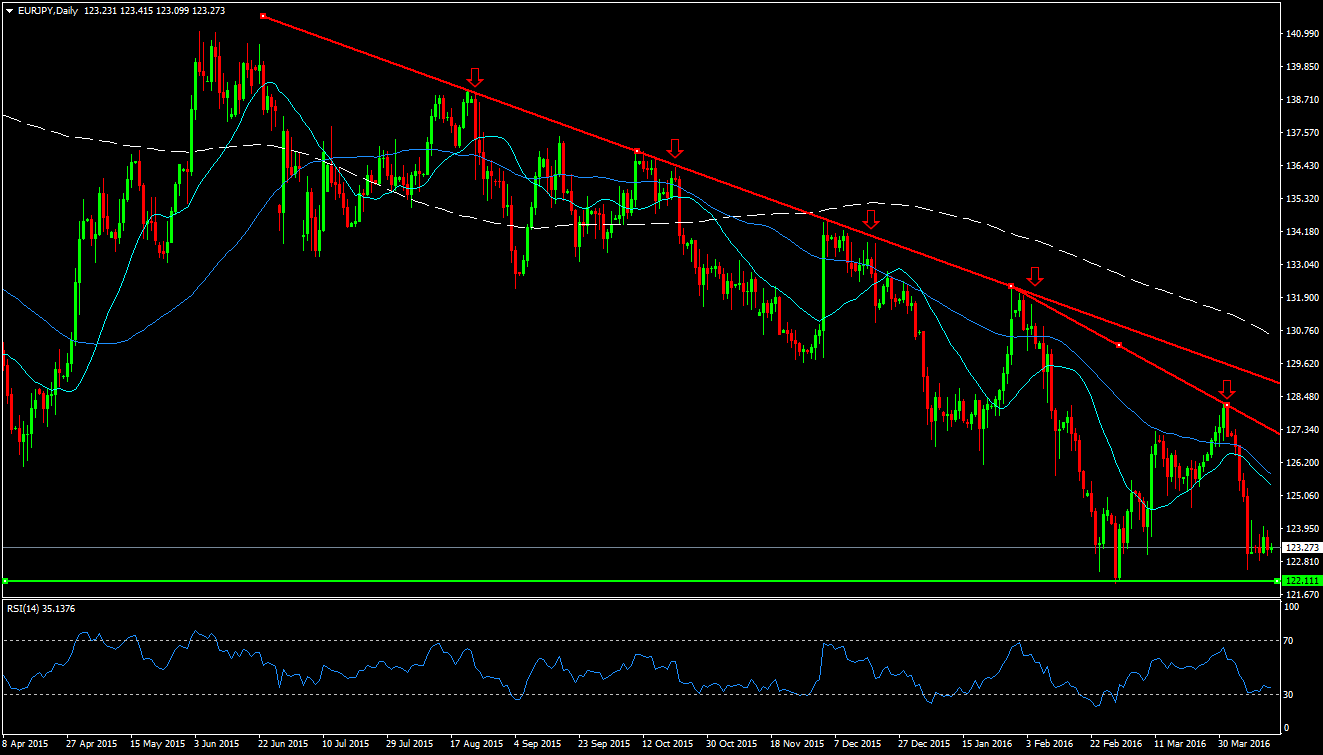Screen dimensions: 1323x755
Task: Click the current price tag 123.273
Action: pyautogui.click(x=1301, y=547)
